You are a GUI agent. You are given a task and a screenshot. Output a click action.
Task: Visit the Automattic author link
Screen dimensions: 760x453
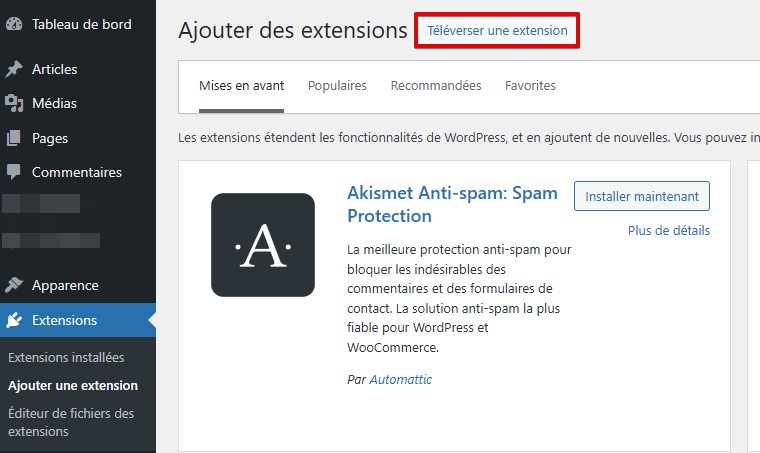click(x=401, y=380)
